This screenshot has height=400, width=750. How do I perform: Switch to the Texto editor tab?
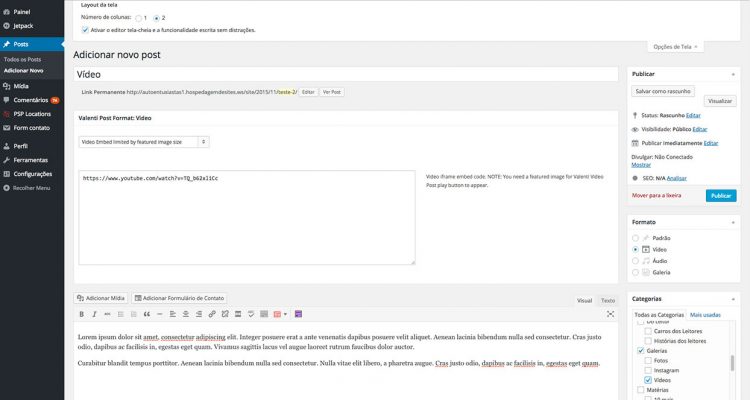click(608, 300)
